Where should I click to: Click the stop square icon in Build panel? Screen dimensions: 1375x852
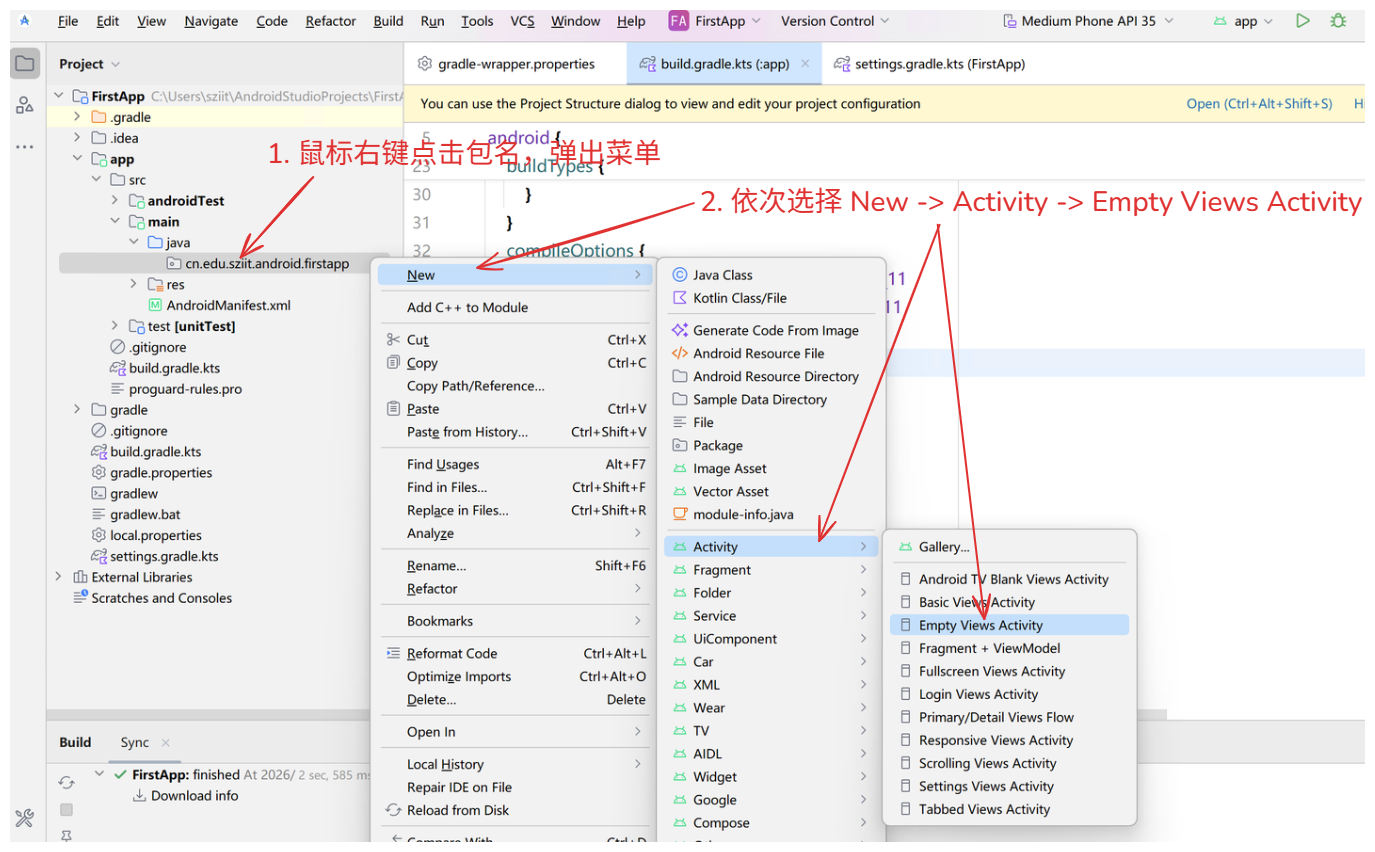(x=66, y=809)
